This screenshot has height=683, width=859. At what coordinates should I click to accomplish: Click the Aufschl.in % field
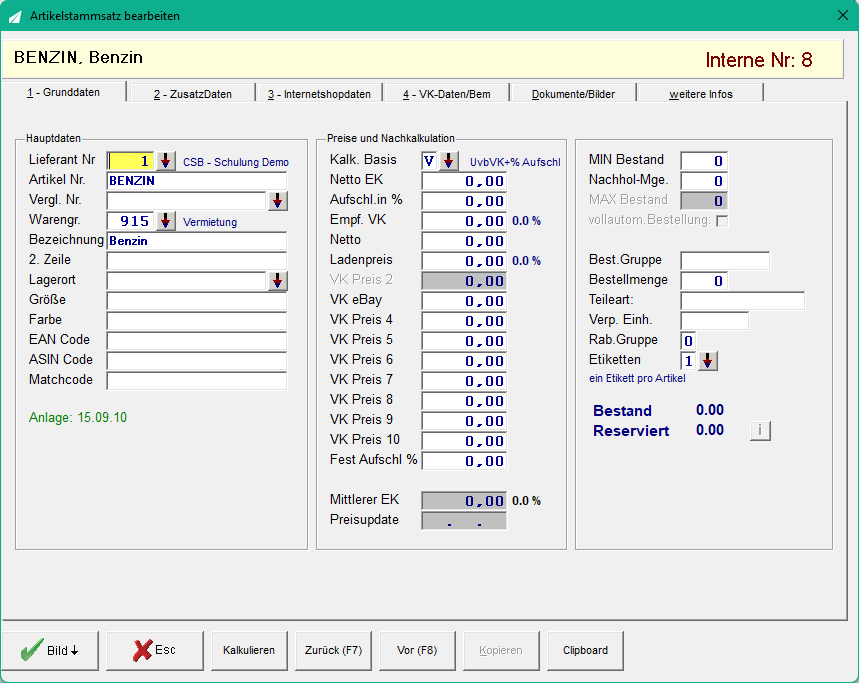click(464, 201)
